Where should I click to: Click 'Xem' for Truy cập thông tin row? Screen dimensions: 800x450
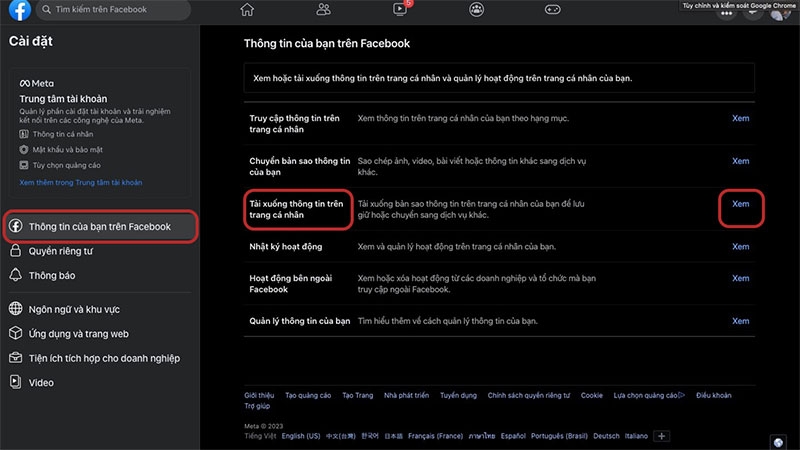740,118
